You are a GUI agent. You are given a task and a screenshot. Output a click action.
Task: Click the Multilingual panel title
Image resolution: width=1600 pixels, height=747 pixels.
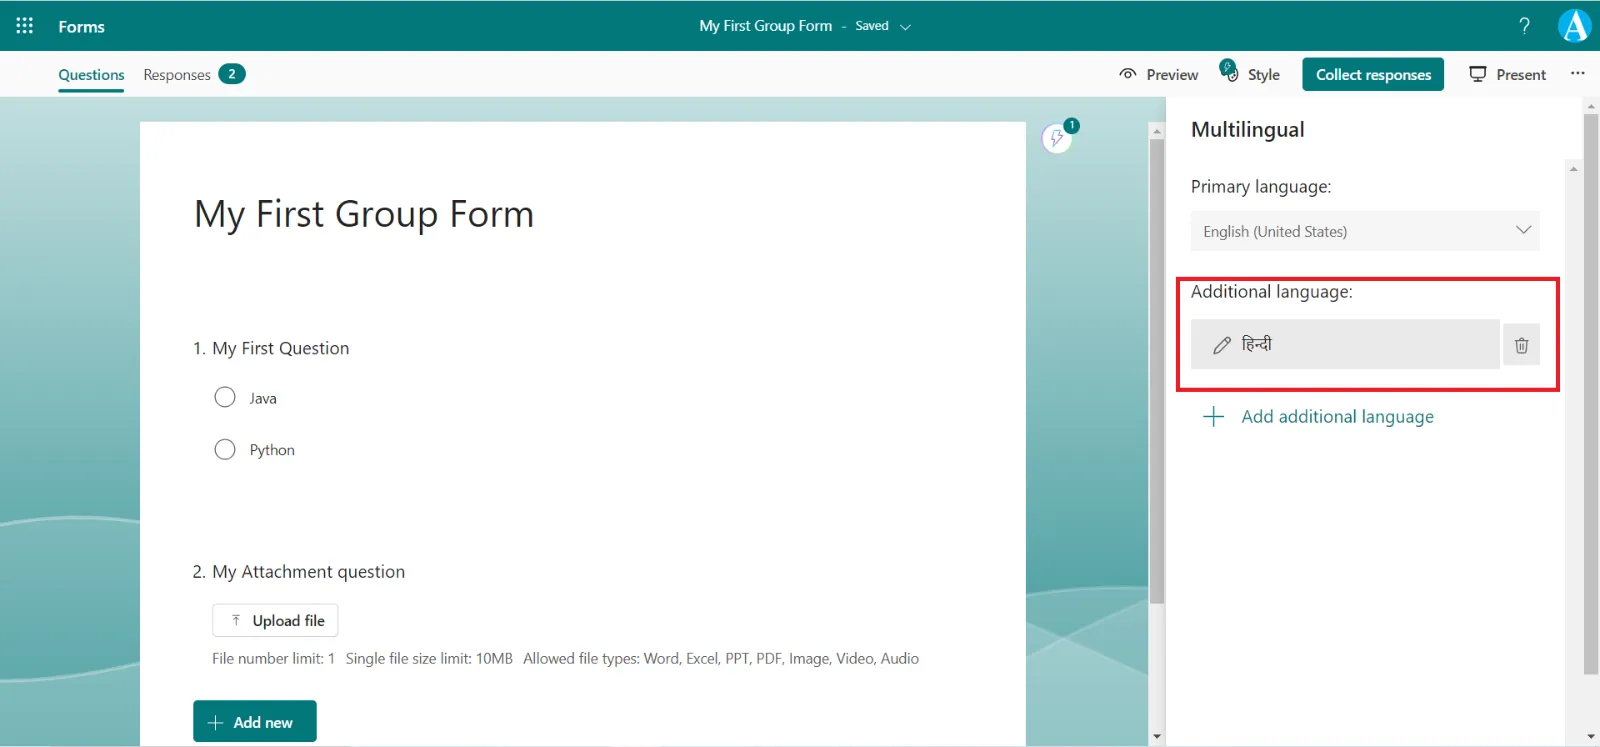[1247, 130]
